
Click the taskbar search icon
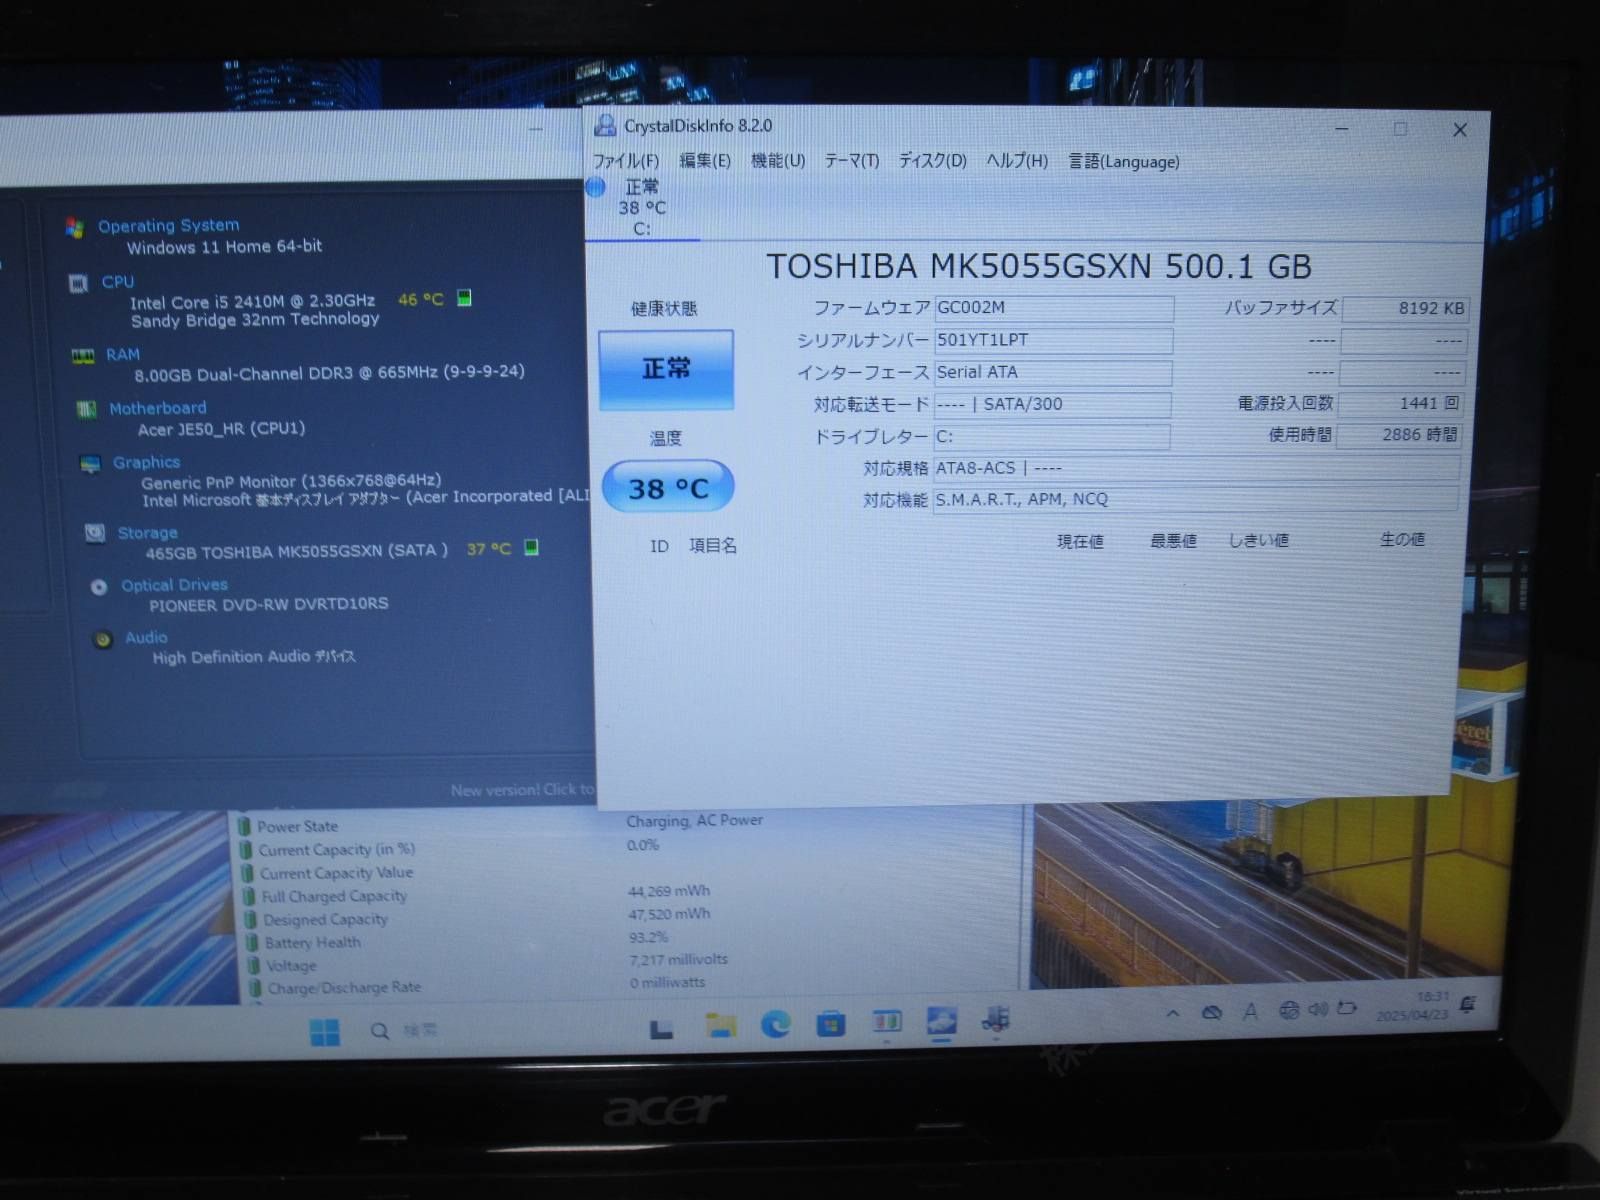click(x=380, y=1031)
